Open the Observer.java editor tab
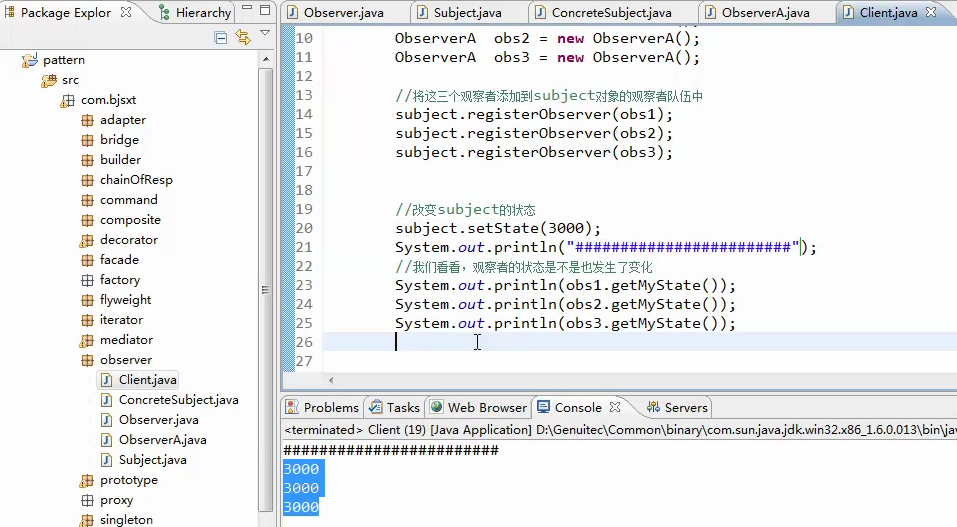957x527 pixels. click(x=342, y=13)
